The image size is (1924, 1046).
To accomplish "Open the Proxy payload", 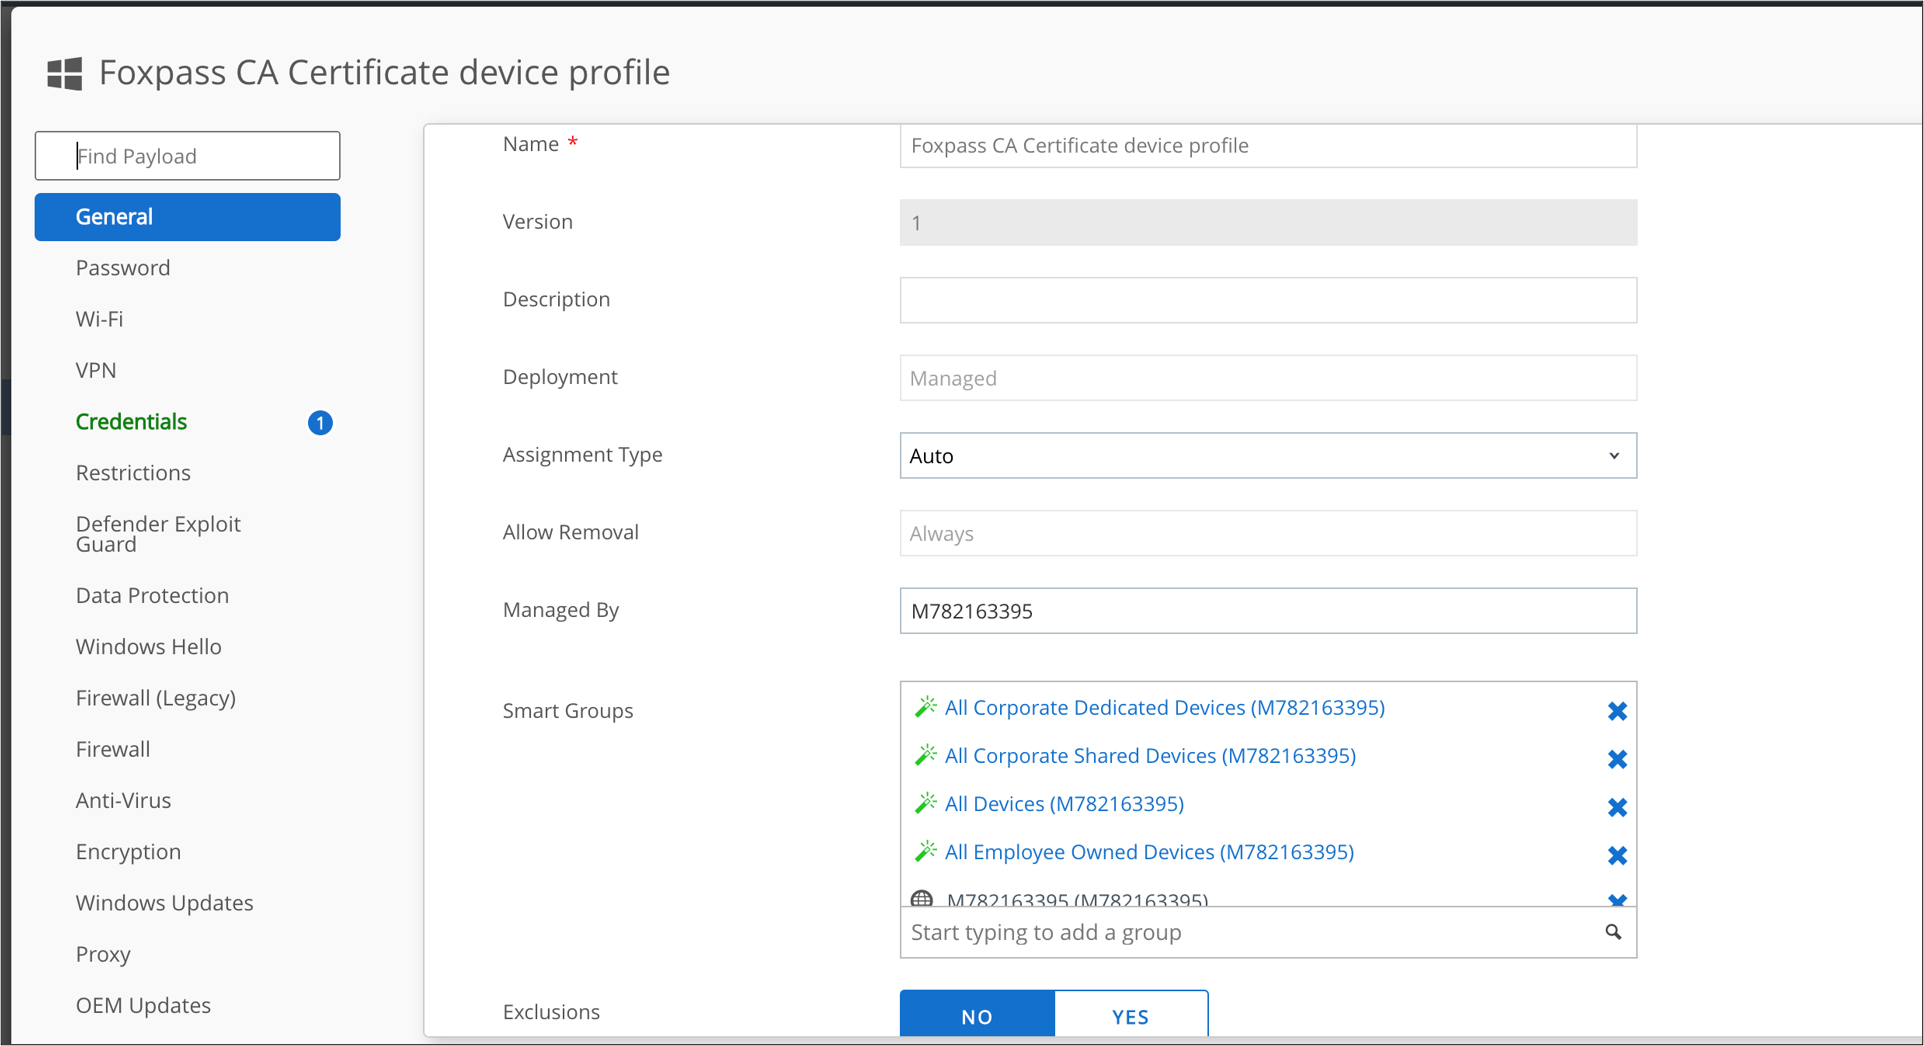I will click(x=103, y=954).
